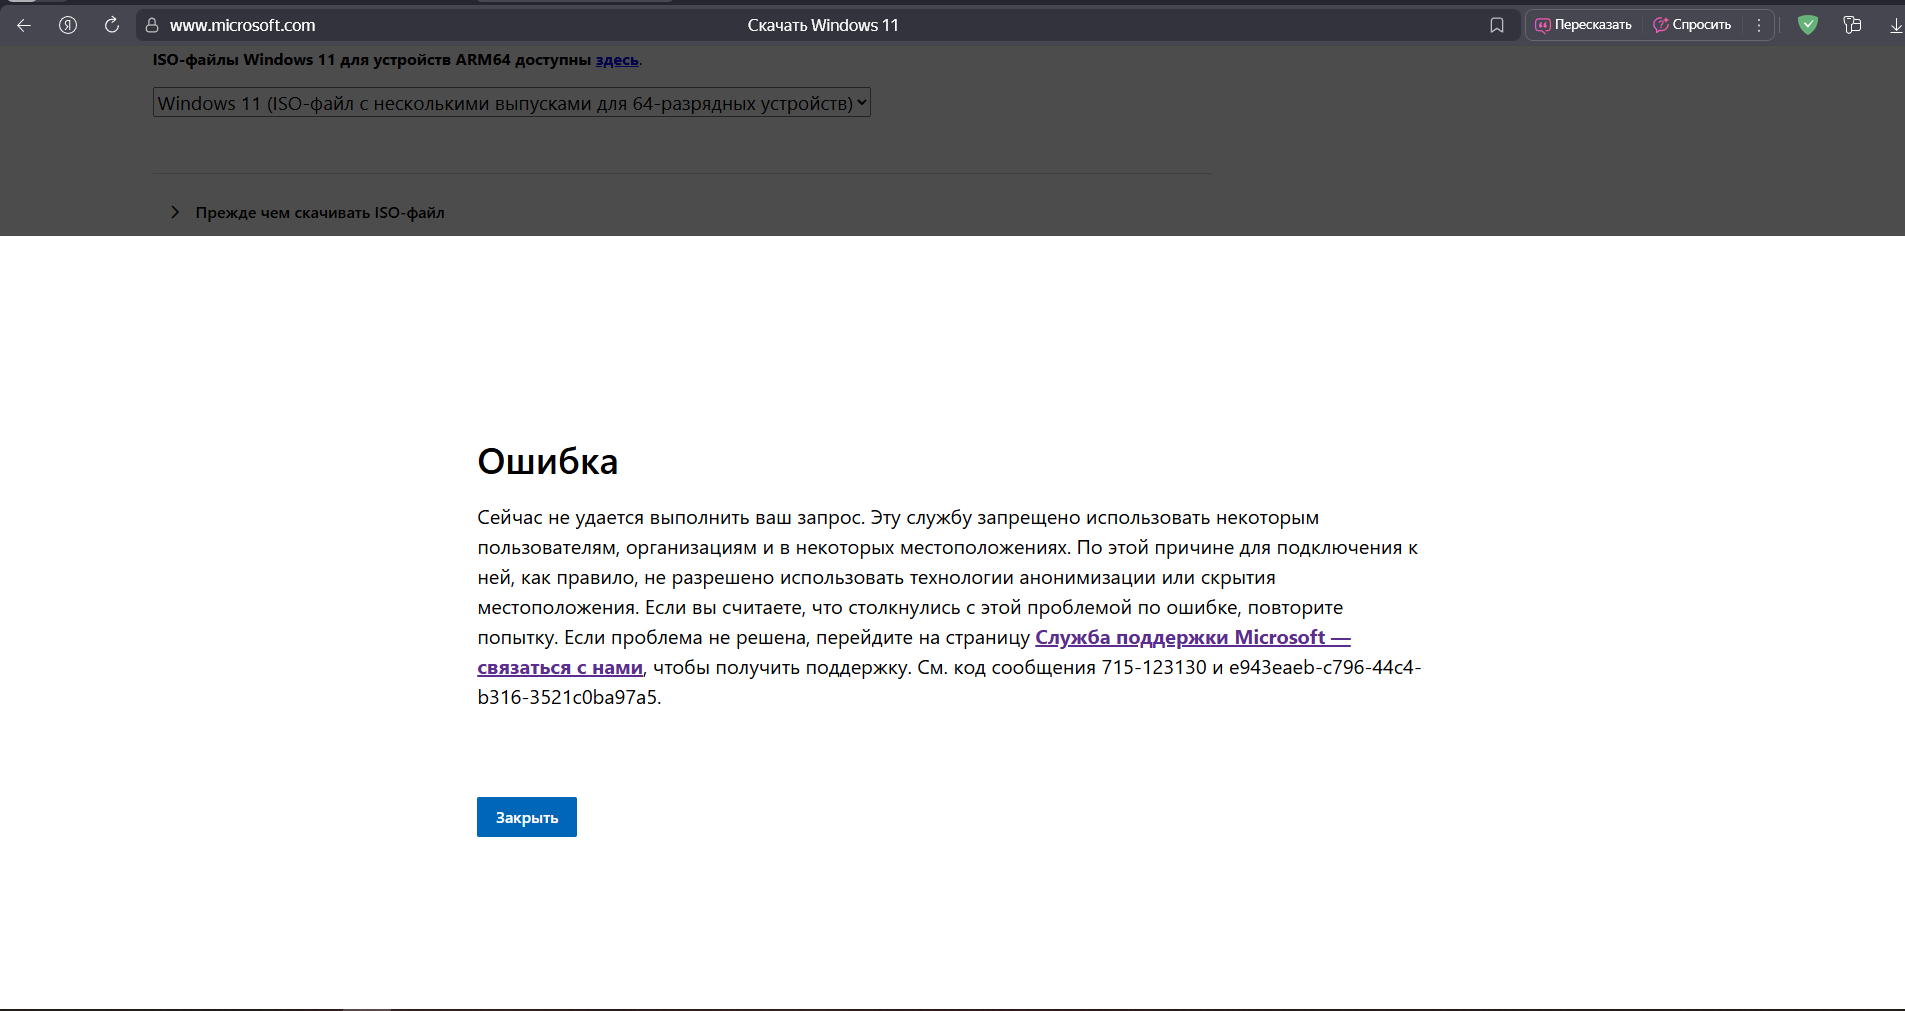Open the Windows 11 ISO edition dropdown
Viewport: 1905px width, 1011px height.
860,101
